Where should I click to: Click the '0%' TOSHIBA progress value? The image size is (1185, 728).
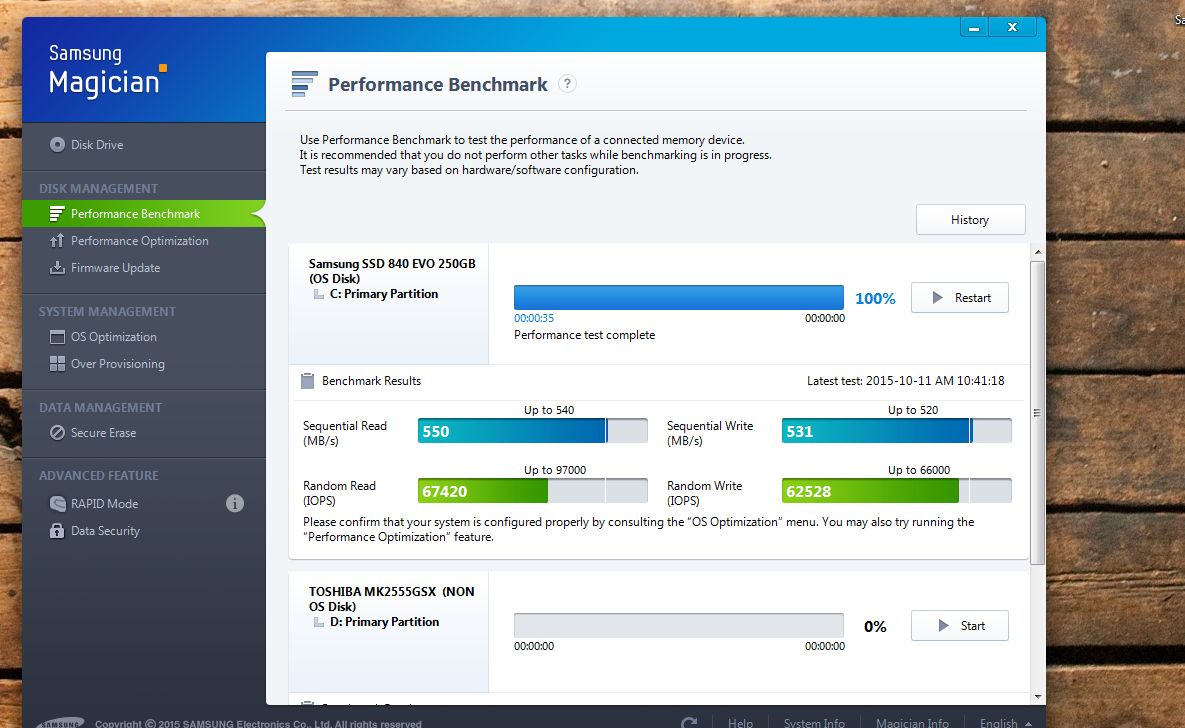pos(875,627)
